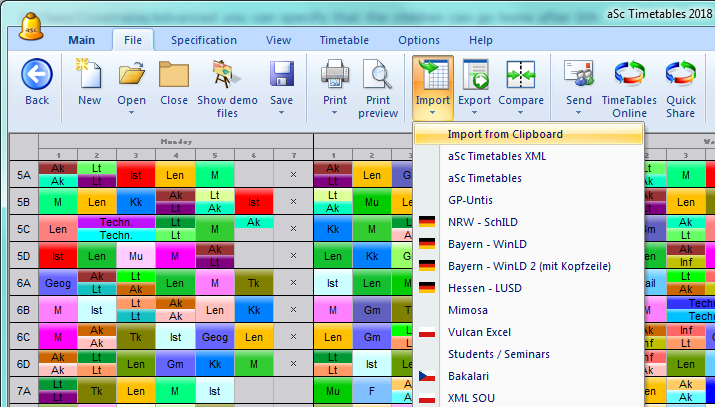Click Techn. magenta card in 5C row
This screenshot has height=407, width=715.
pyautogui.click(x=116, y=222)
